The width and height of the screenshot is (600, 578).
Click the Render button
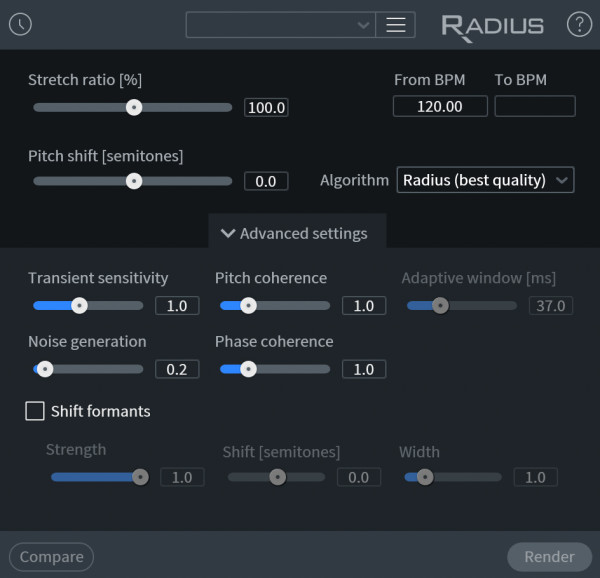[549, 557]
